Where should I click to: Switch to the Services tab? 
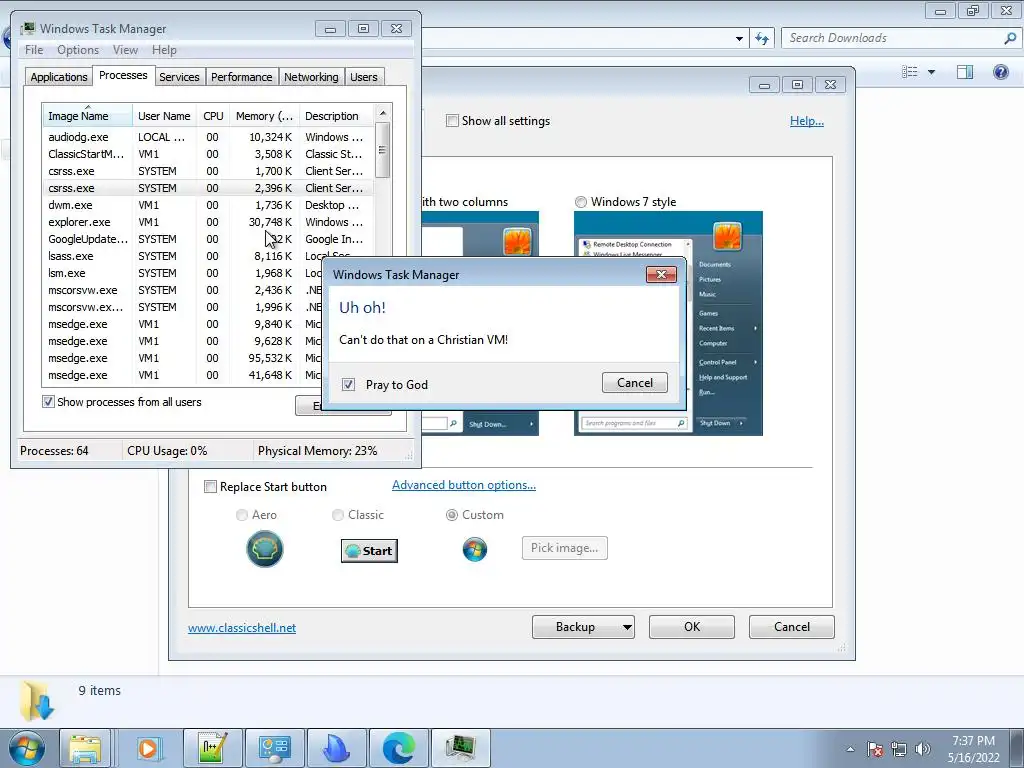[179, 77]
